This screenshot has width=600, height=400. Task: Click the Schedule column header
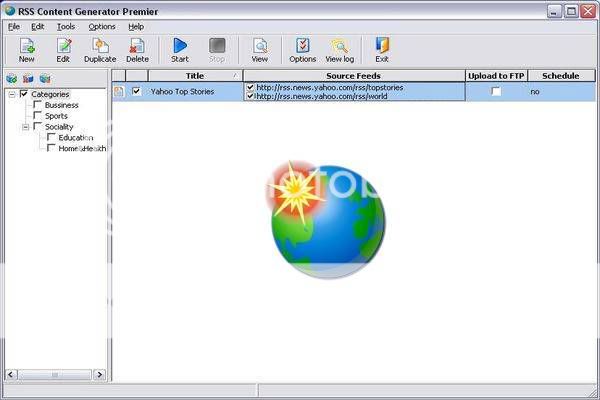(561, 76)
